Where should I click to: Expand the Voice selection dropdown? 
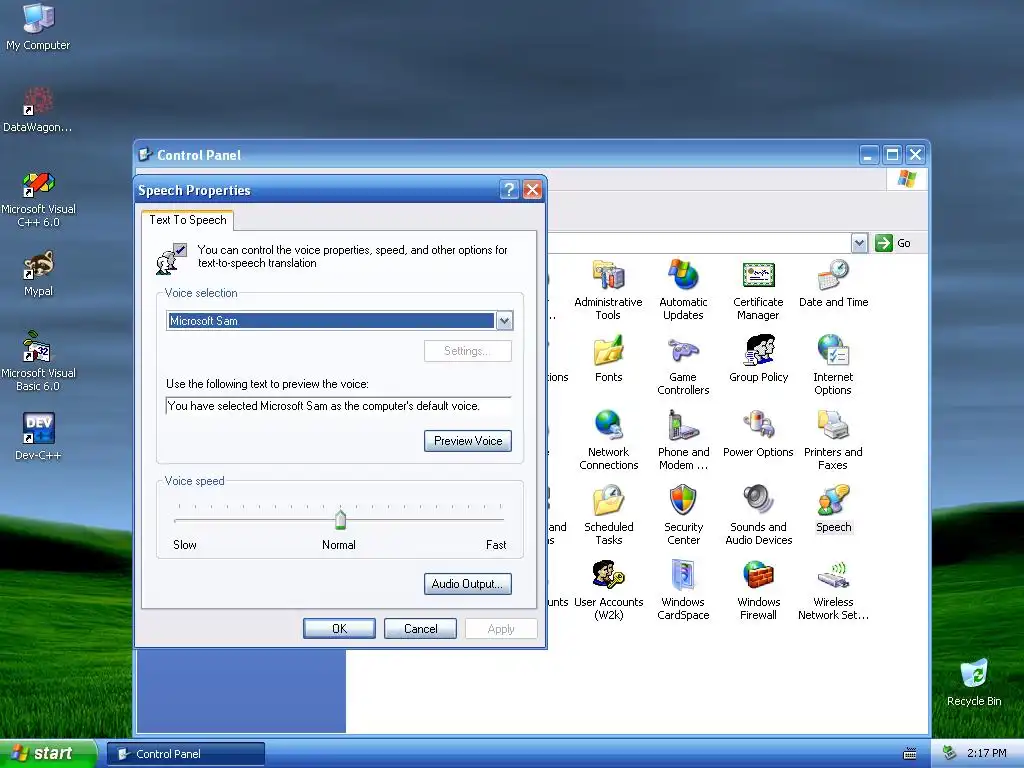(x=504, y=321)
